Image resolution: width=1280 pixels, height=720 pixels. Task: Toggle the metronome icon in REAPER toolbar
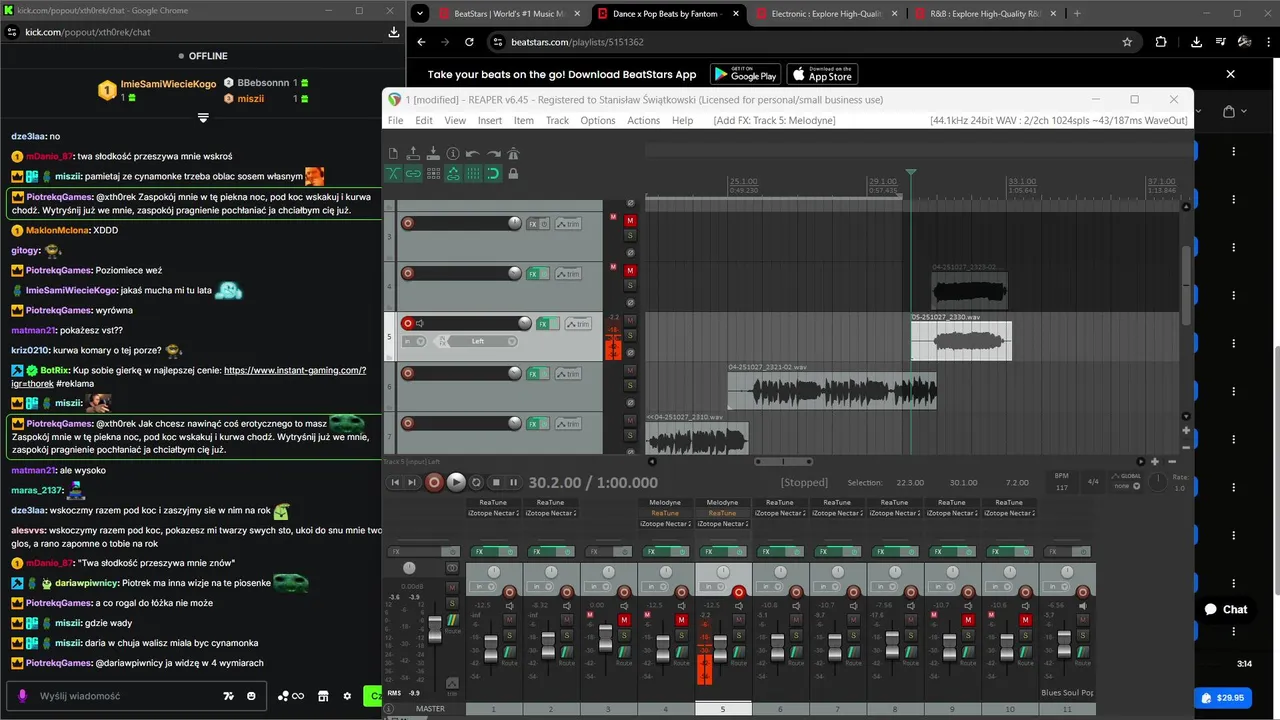tap(513, 153)
